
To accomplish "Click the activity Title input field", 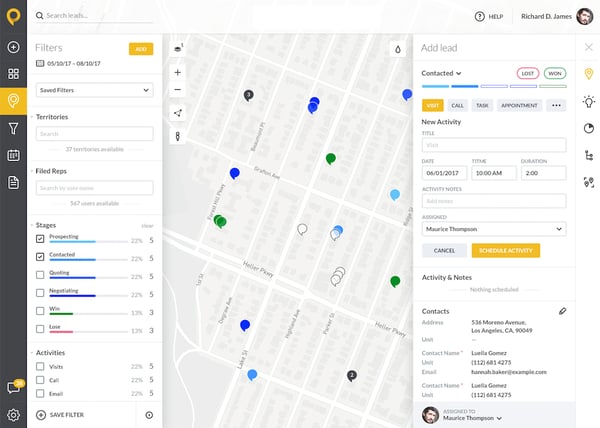I will click(x=494, y=145).
